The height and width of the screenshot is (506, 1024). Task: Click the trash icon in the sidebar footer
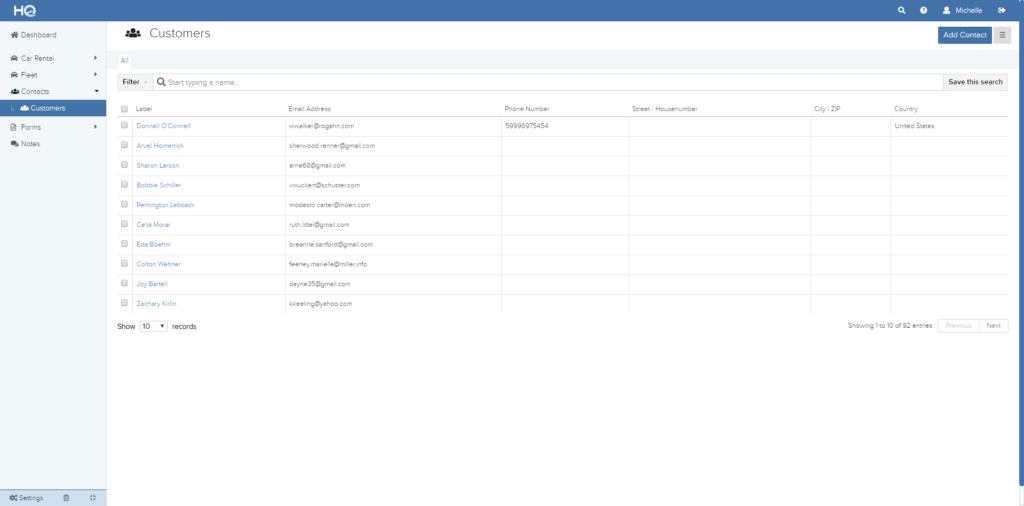pos(66,498)
